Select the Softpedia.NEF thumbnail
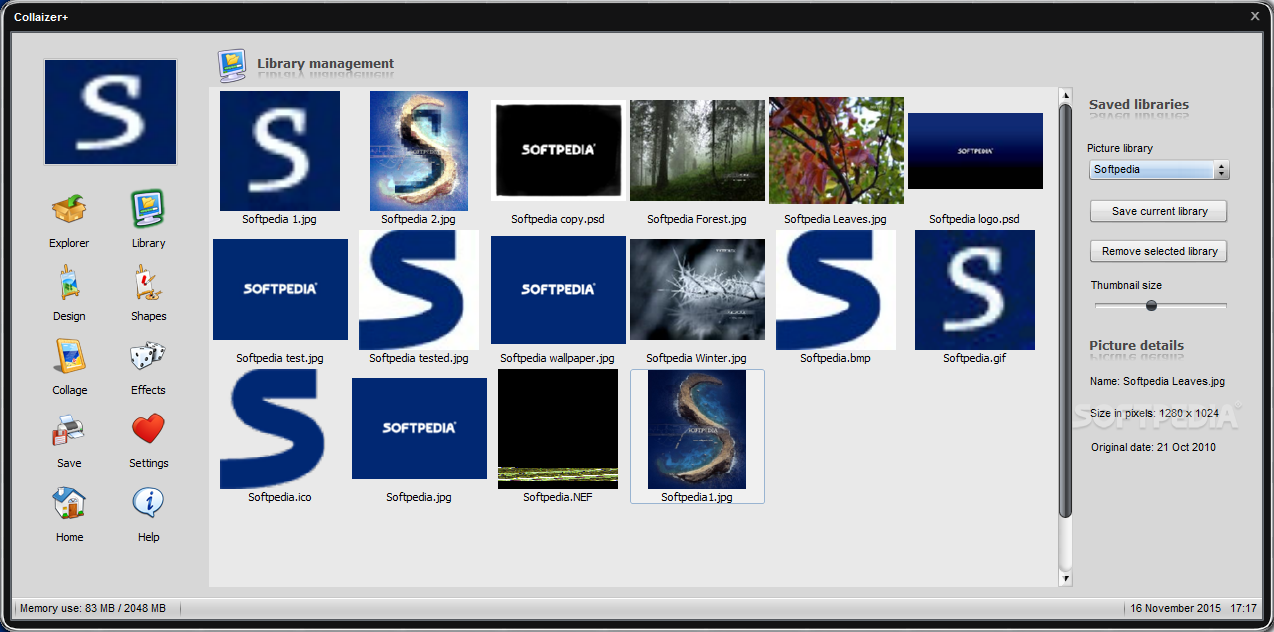This screenshot has height=632, width=1274. pos(558,429)
